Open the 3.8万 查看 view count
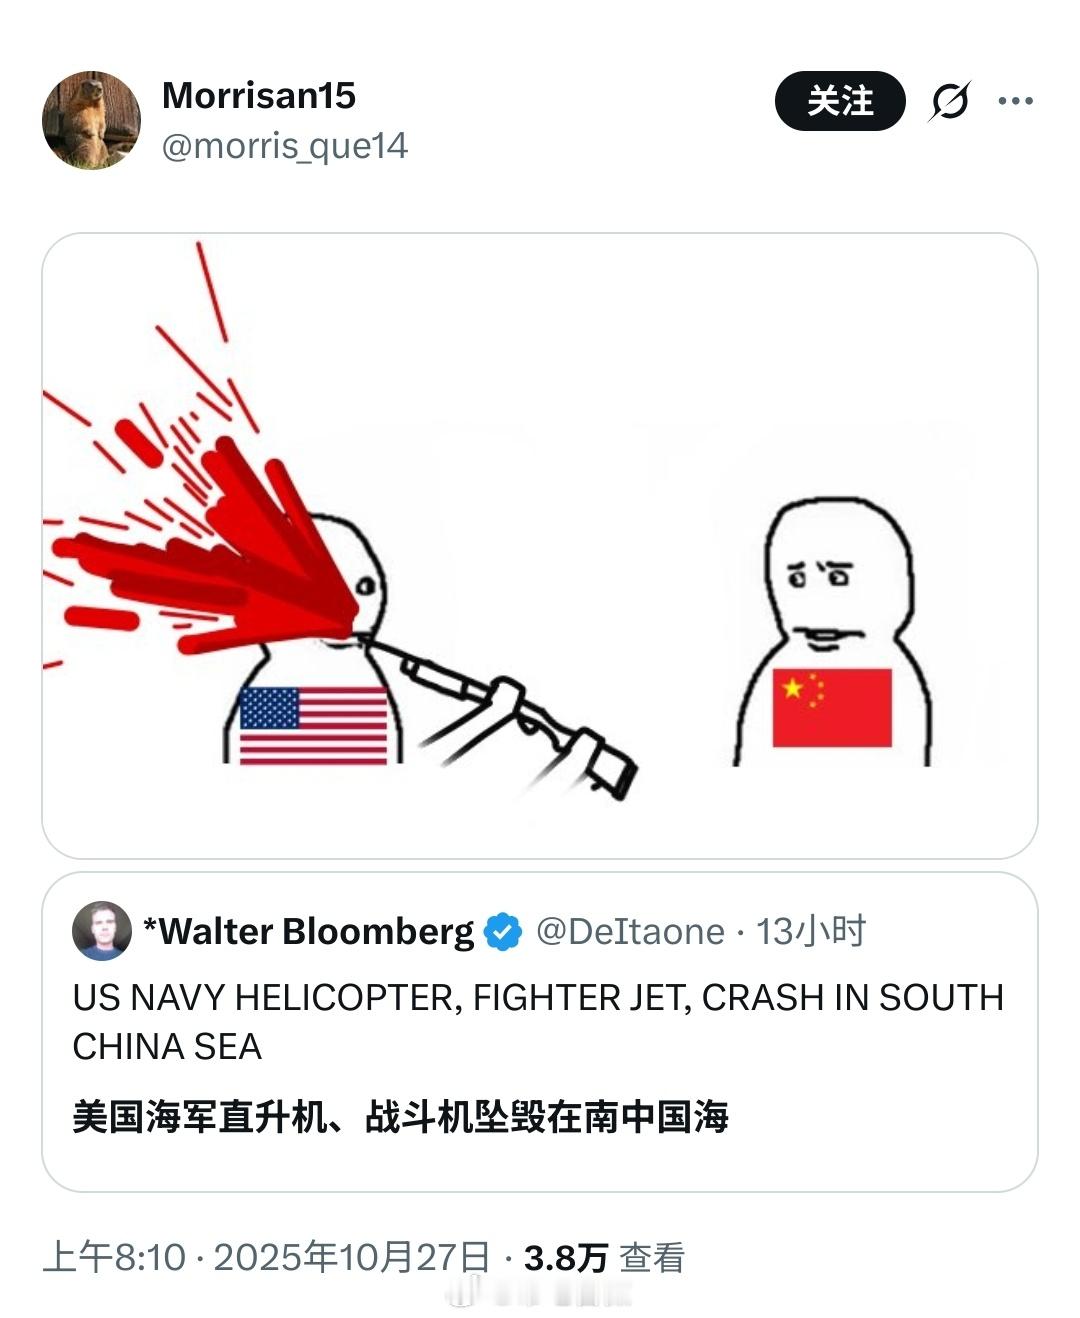Image resolution: width=1080 pixels, height=1318 pixels. 605,1257
